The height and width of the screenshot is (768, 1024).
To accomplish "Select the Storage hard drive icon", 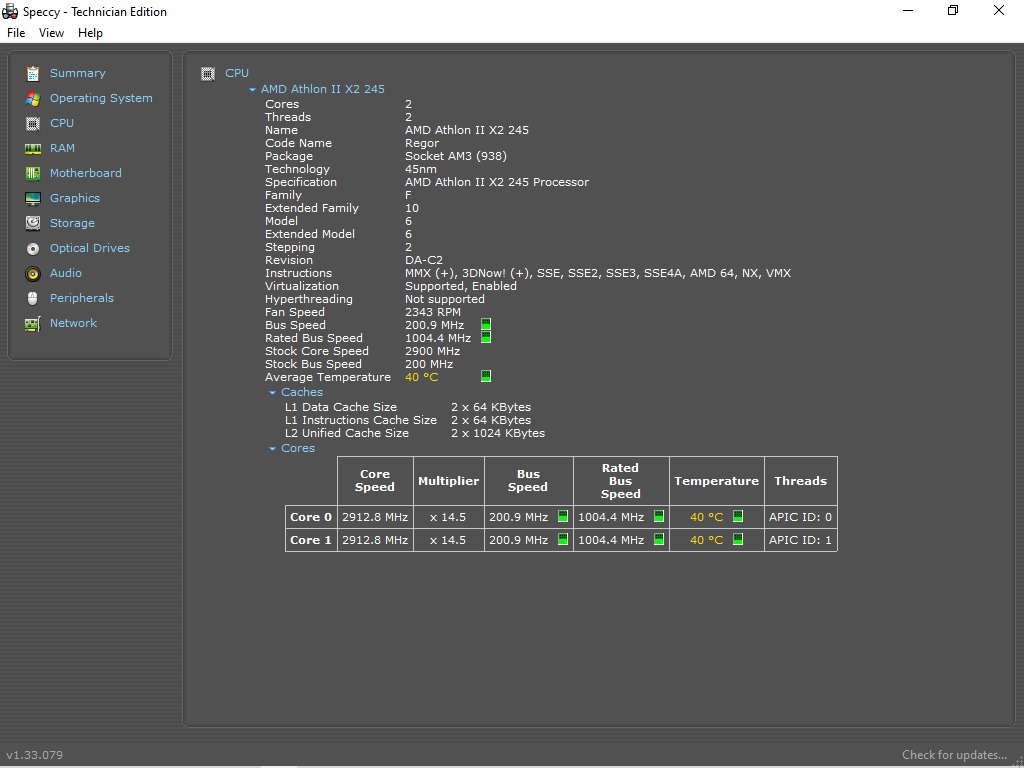I will [x=33, y=223].
